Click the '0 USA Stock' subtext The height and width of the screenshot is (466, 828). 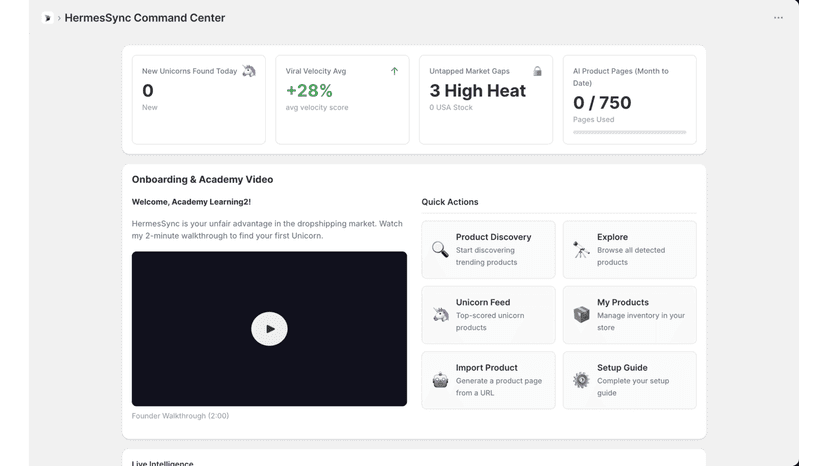pos(451,107)
